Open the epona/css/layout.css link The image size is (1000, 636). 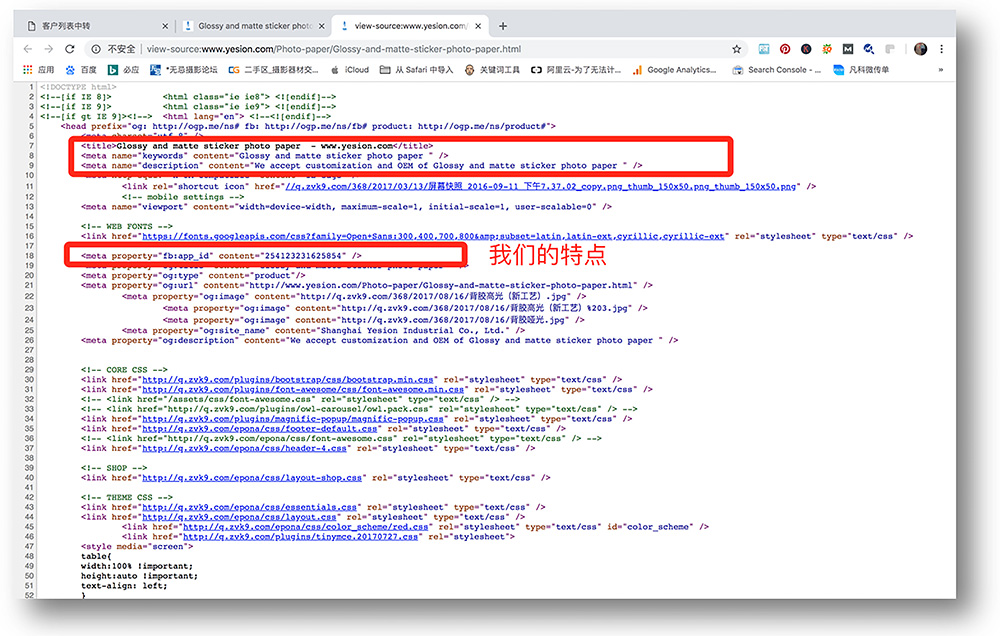(239, 517)
